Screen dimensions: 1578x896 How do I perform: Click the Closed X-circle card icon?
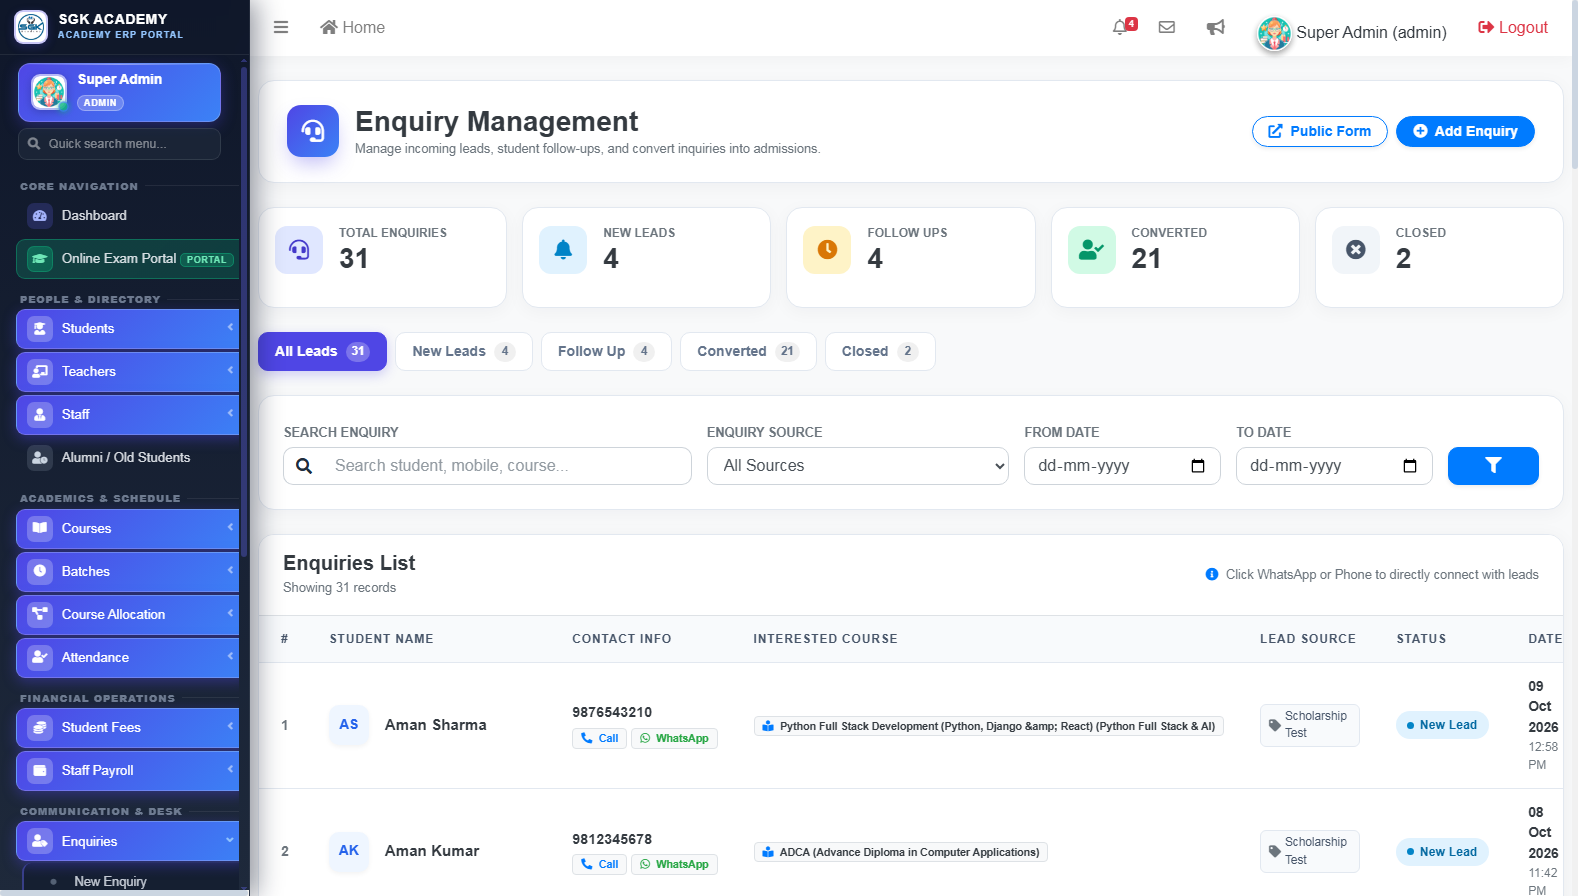point(1356,250)
